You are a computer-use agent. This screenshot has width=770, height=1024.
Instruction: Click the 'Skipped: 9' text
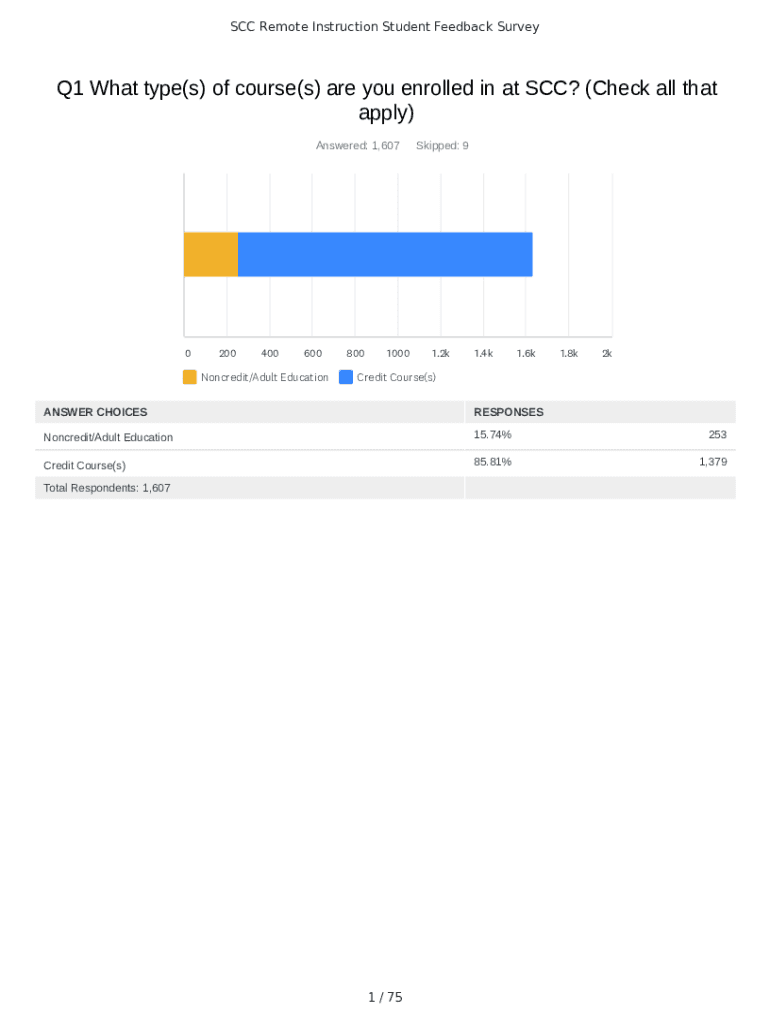pyautogui.click(x=442, y=146)
